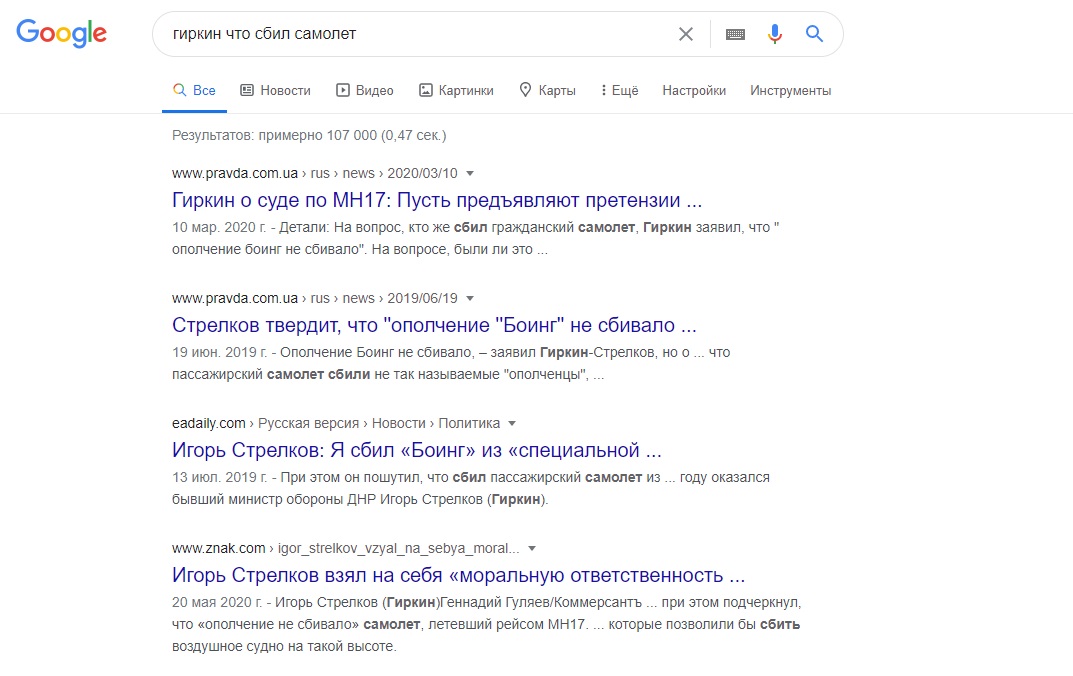Click the Google logo

click(62, 34)
